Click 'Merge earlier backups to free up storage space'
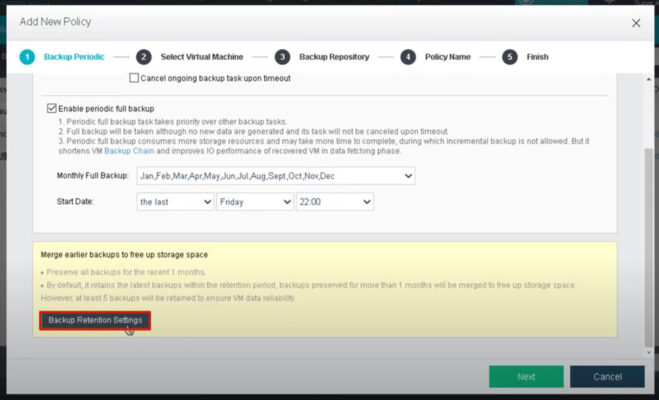659x400 pixels. pyautogui.click(x=124, y=255)
